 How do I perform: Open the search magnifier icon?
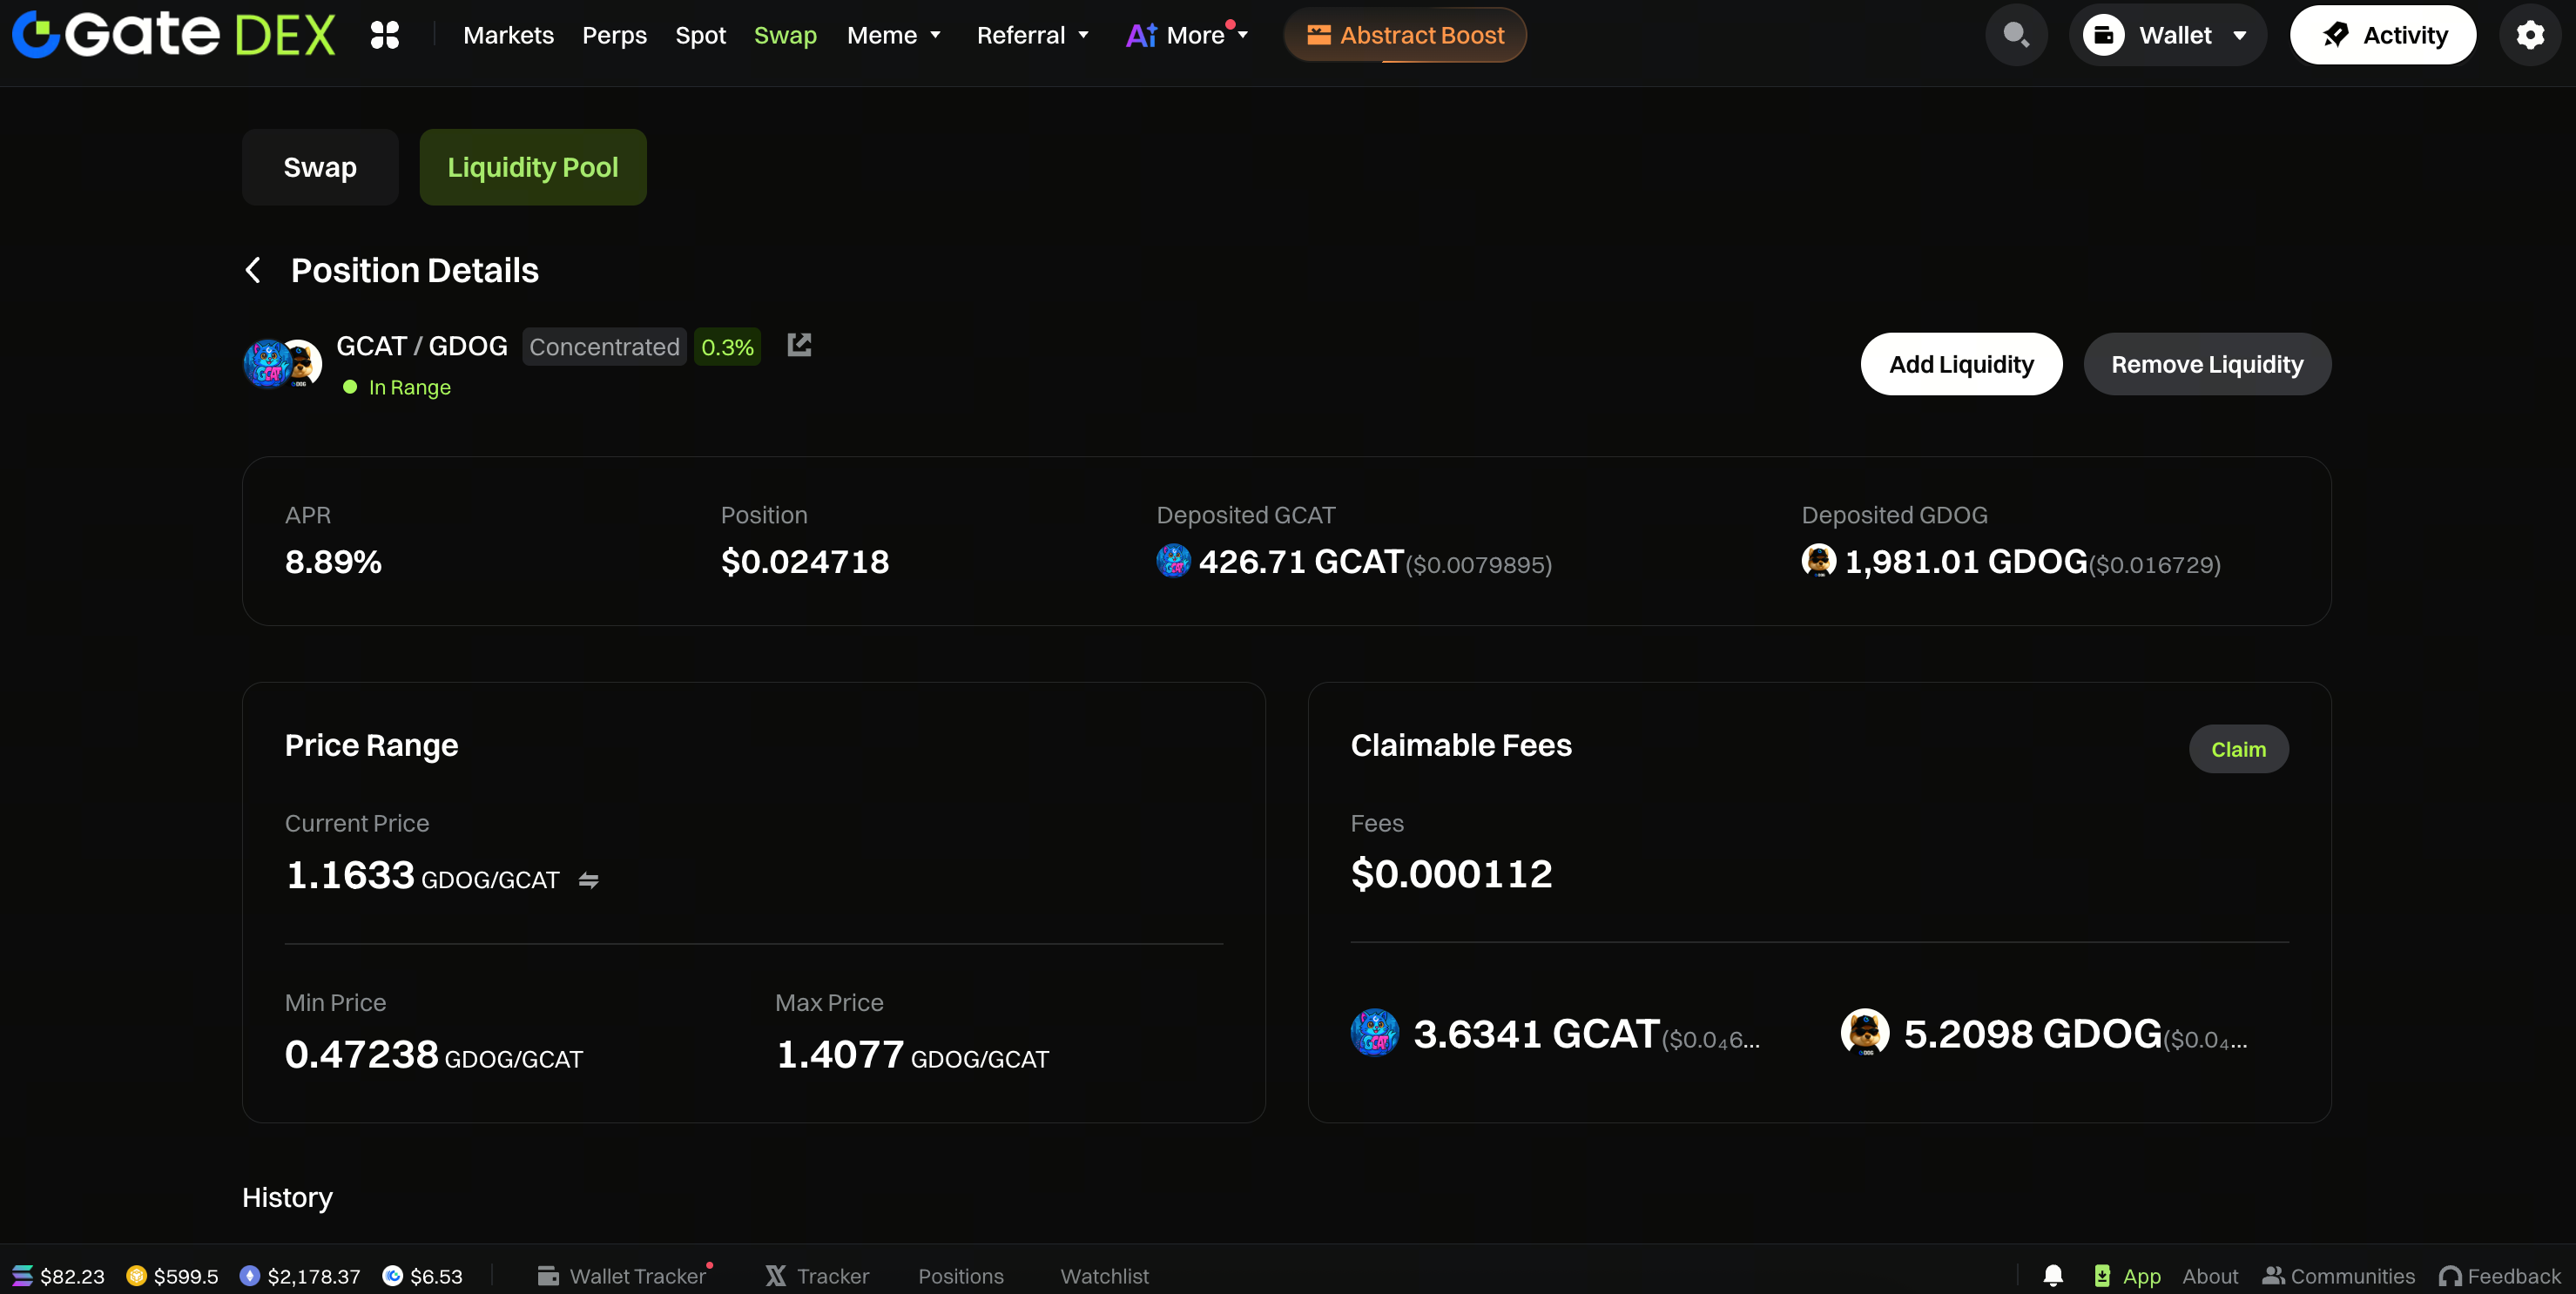[2015, 35]
